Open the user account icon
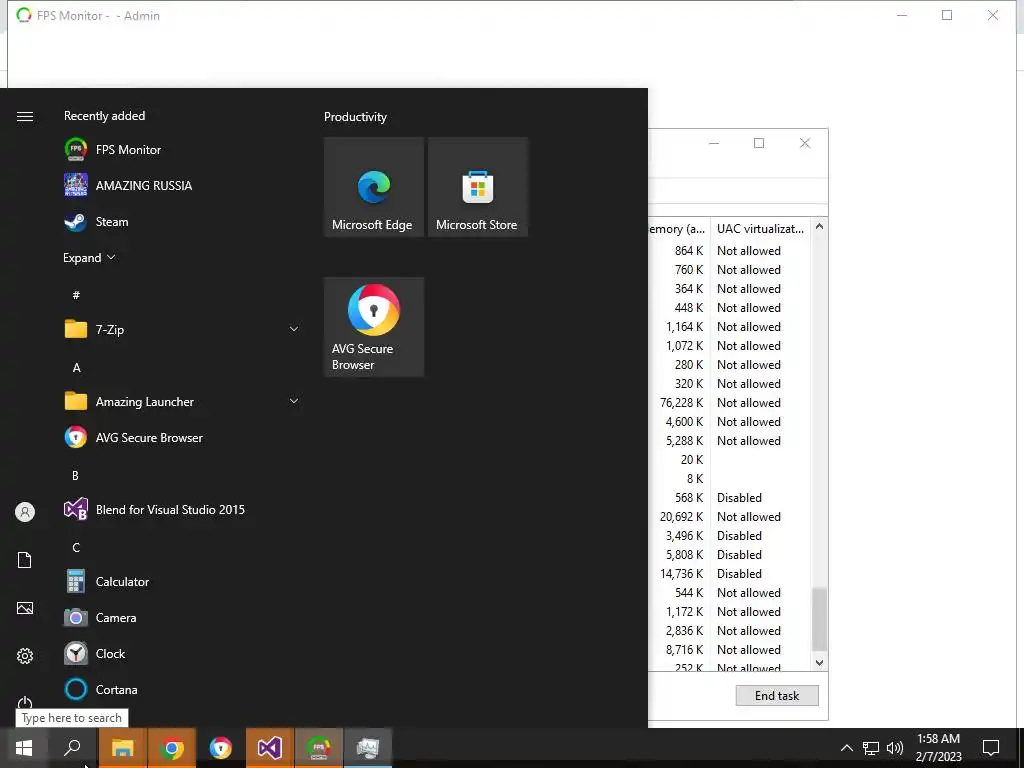Viewport: 1024px width, 768px height. click(25, 512)
